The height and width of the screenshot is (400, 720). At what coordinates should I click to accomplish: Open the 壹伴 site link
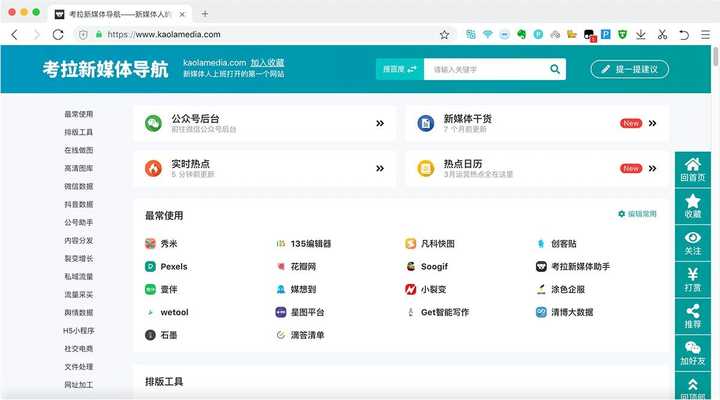[161, 289]
